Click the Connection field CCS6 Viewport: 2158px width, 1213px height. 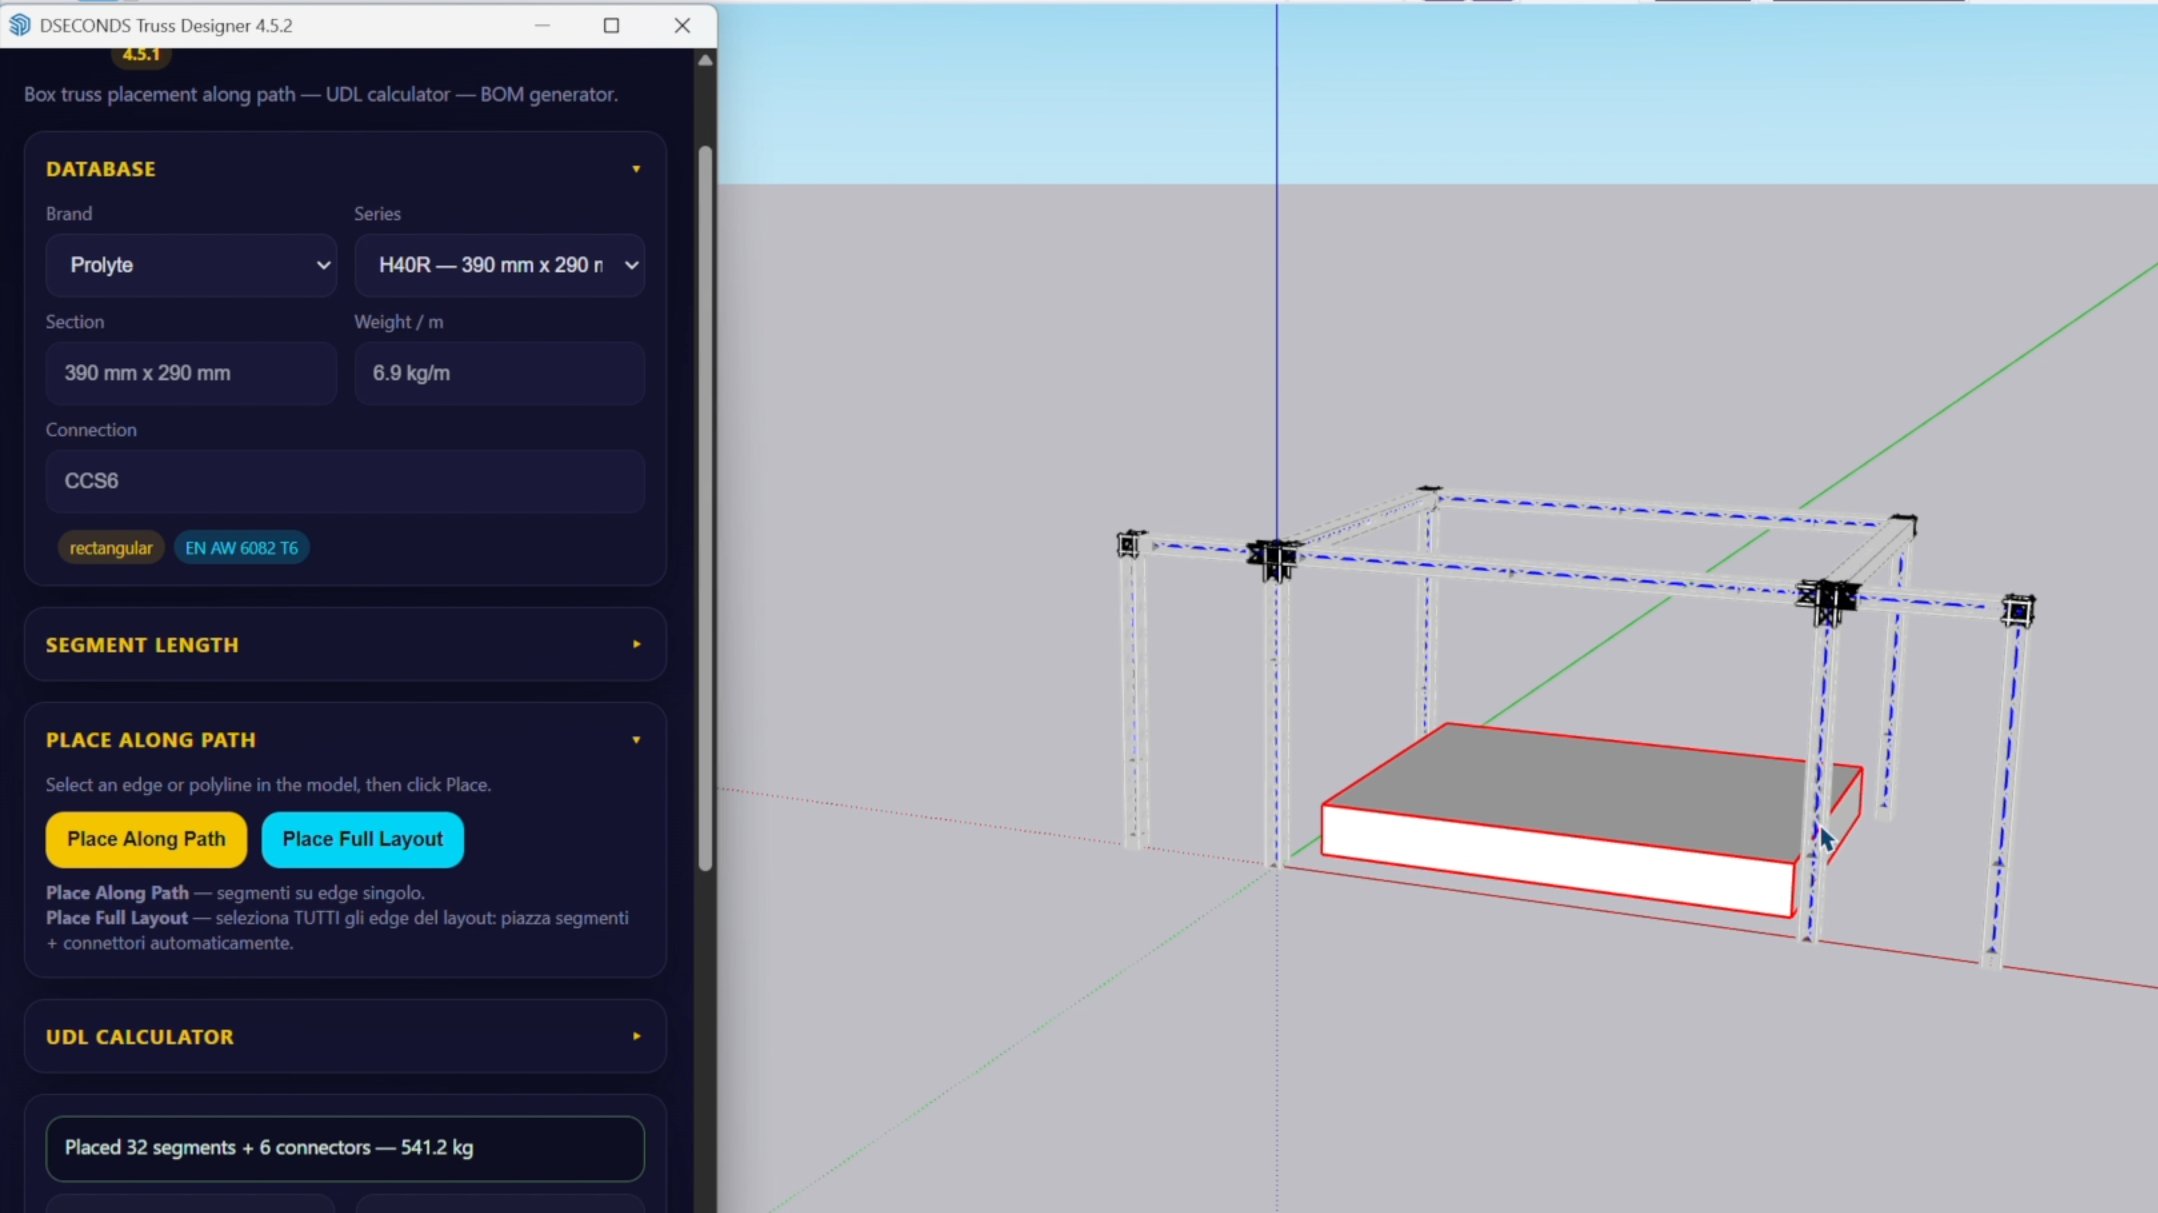[345, 481]
